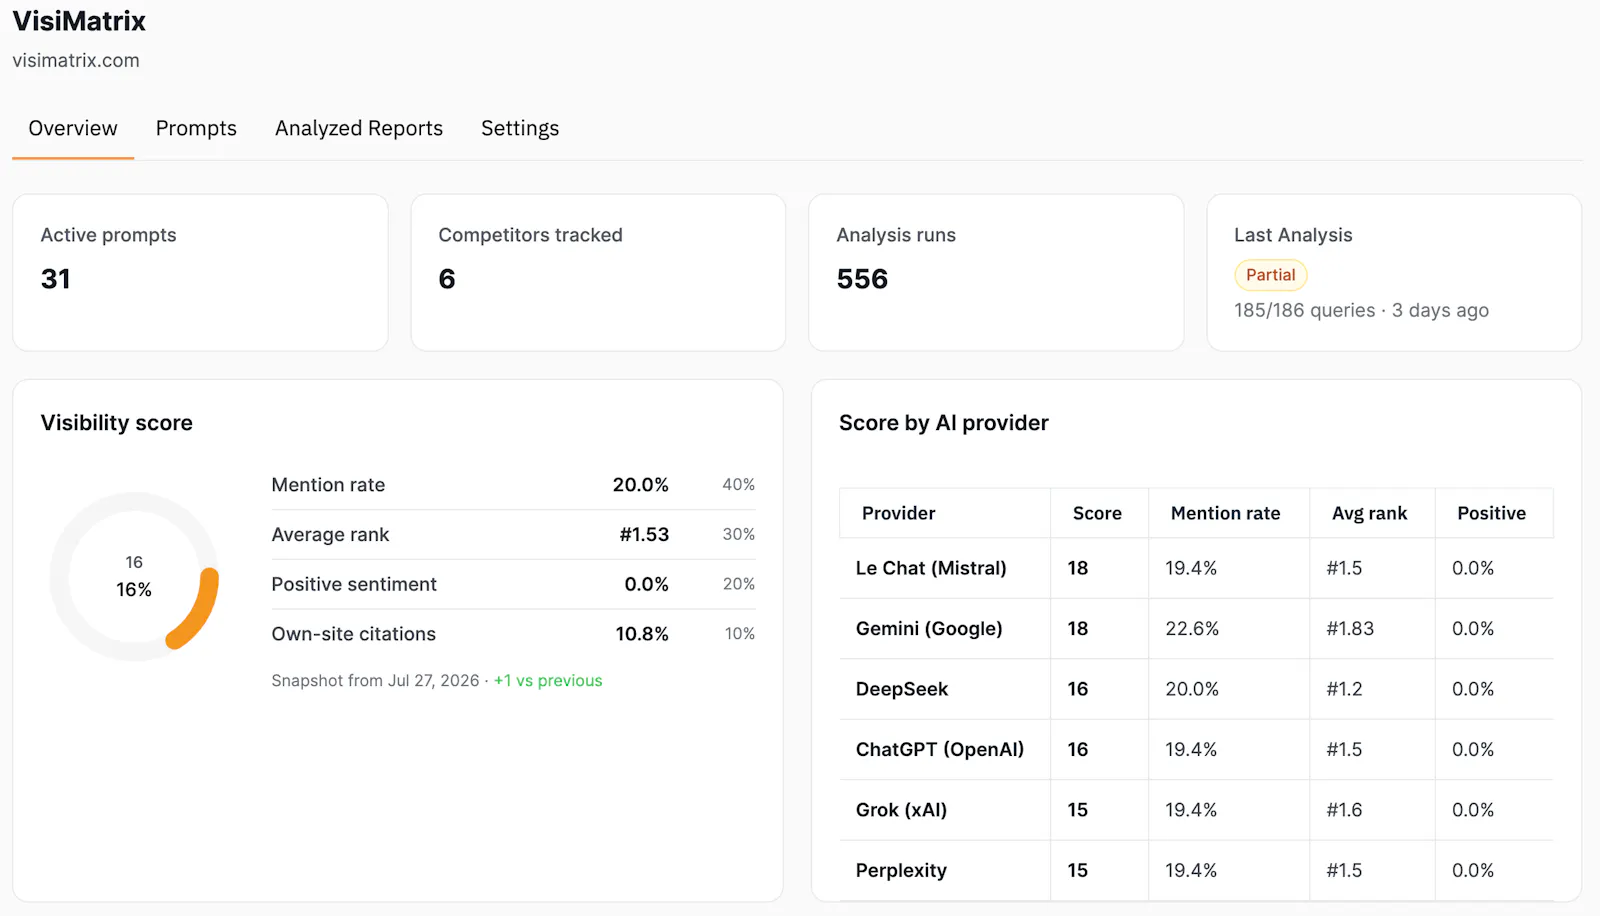Click the 16% value inside the donut

(x=134, y=590)
